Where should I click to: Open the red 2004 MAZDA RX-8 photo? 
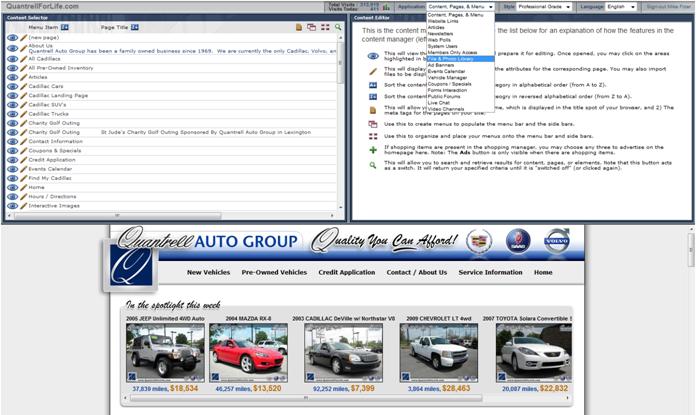pyautogui.click(x=248, y=353)
